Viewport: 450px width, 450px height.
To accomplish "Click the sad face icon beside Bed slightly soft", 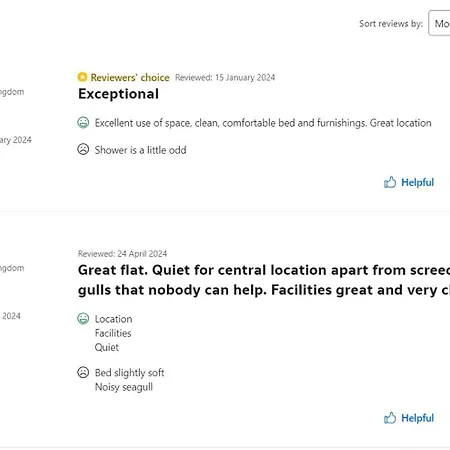I will click(x=83, y=372).
